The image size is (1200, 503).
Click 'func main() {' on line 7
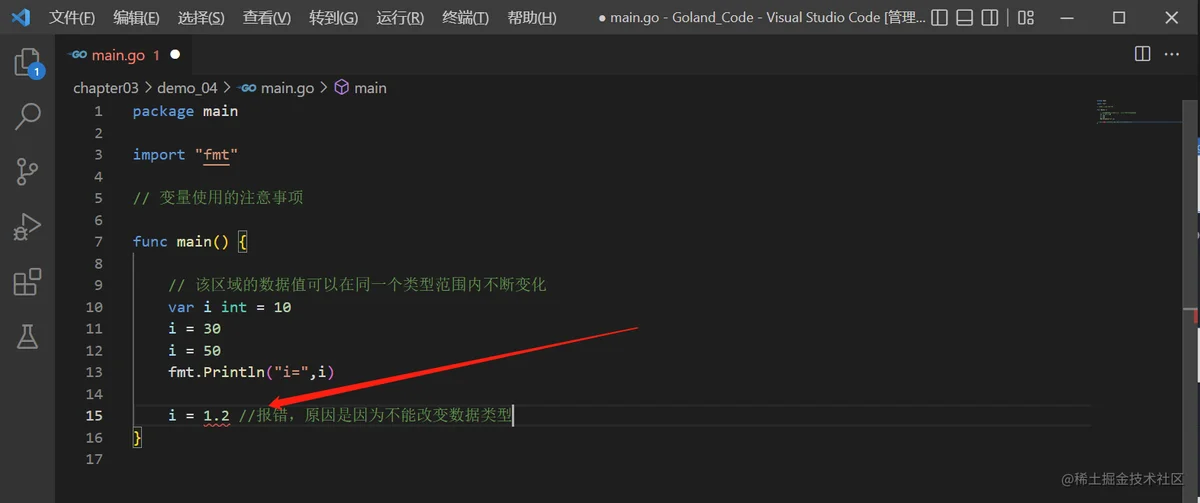point(190,242)
